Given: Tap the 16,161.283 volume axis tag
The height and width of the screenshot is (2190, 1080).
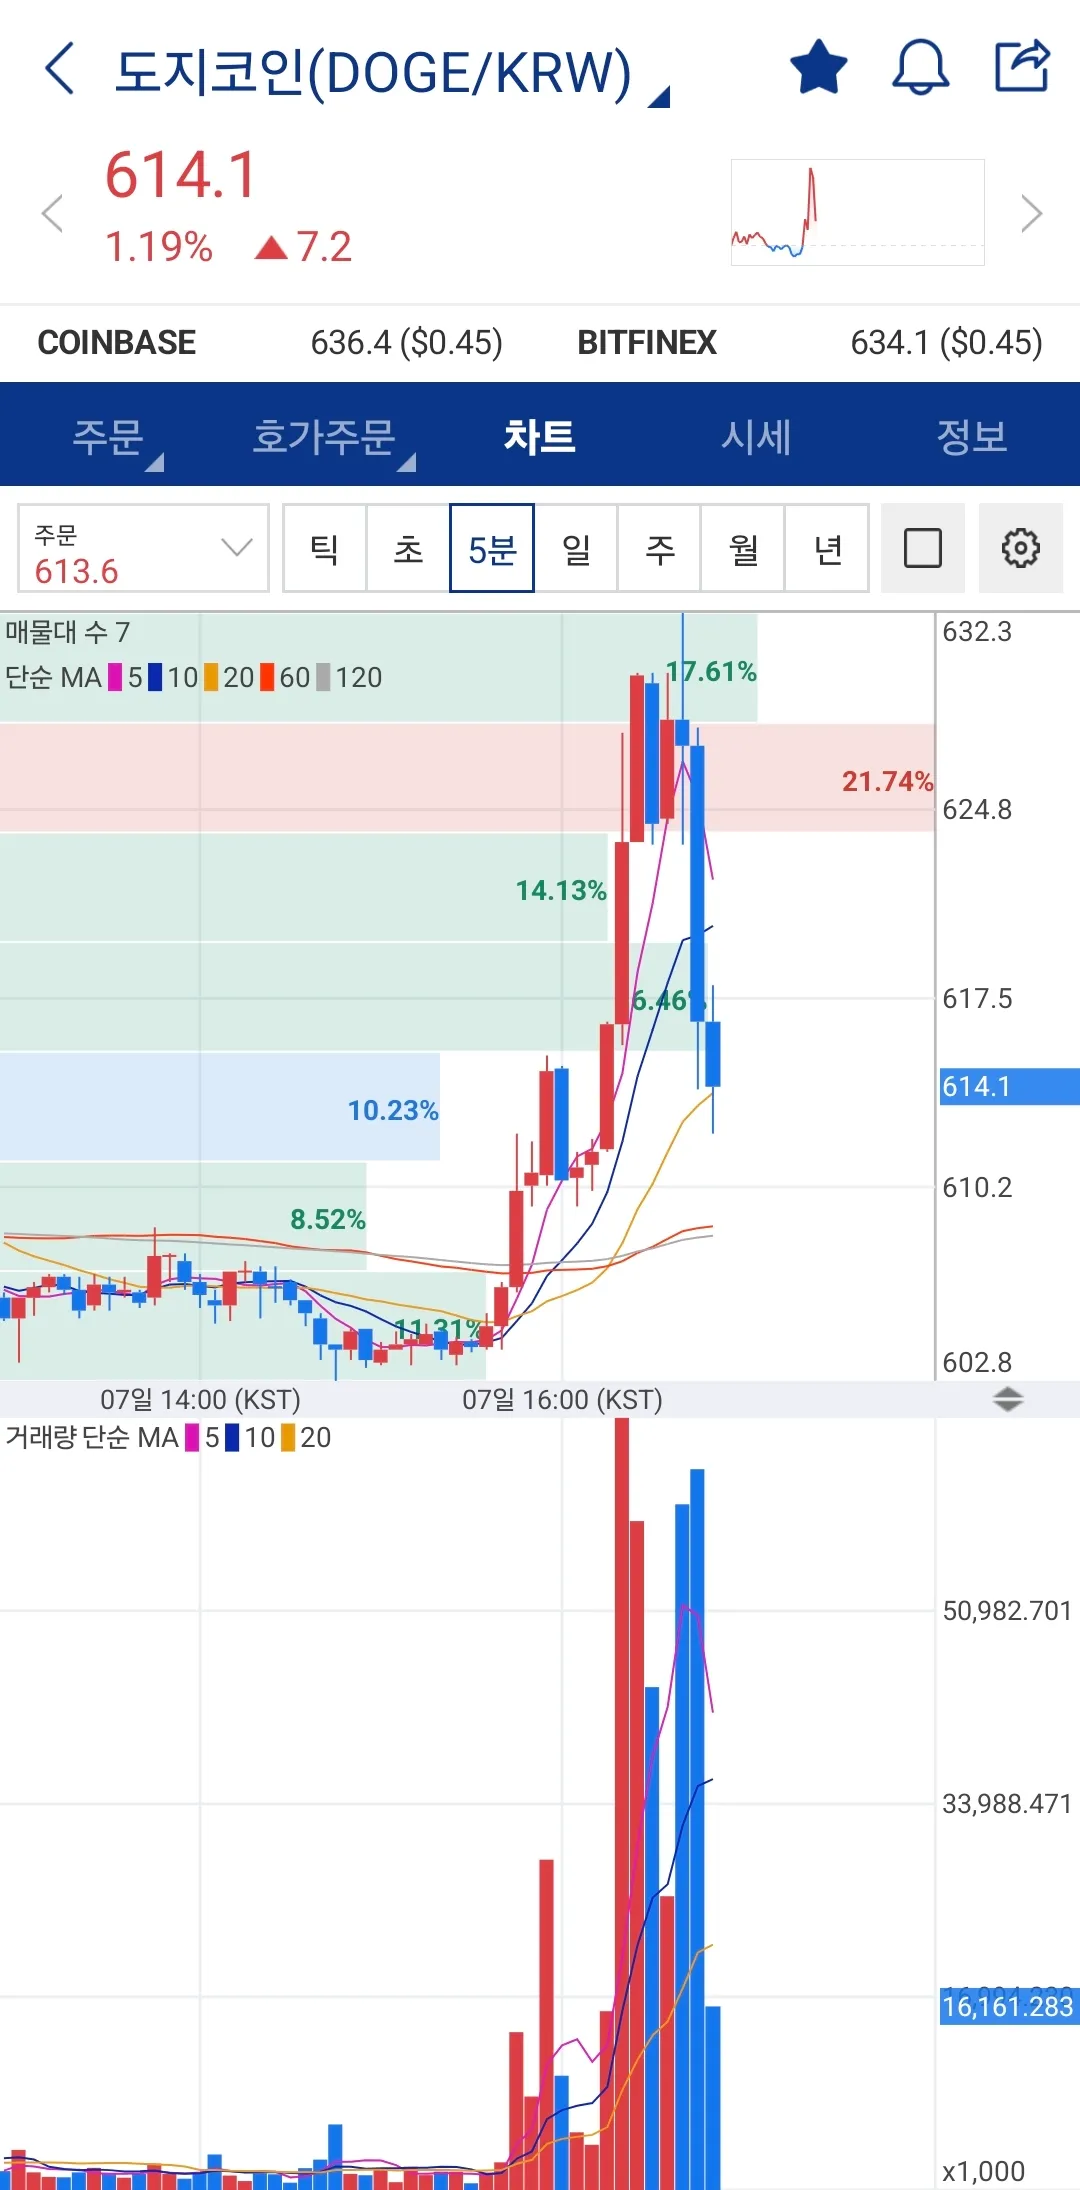Looking at the screenshot, I should (x=1009, y=2006).
